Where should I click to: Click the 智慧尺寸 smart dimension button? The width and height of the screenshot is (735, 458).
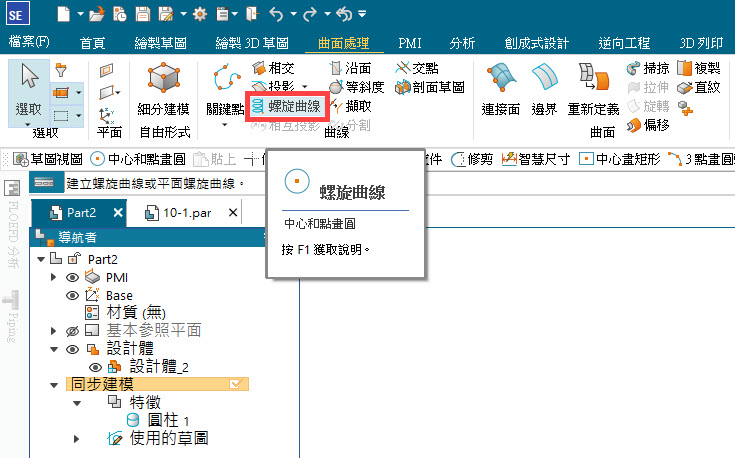pos(535,158)
